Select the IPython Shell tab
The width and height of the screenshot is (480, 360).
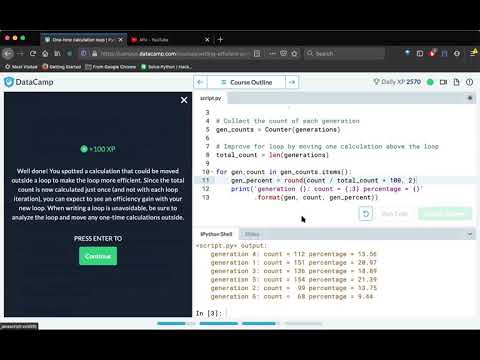coord(216,234)
